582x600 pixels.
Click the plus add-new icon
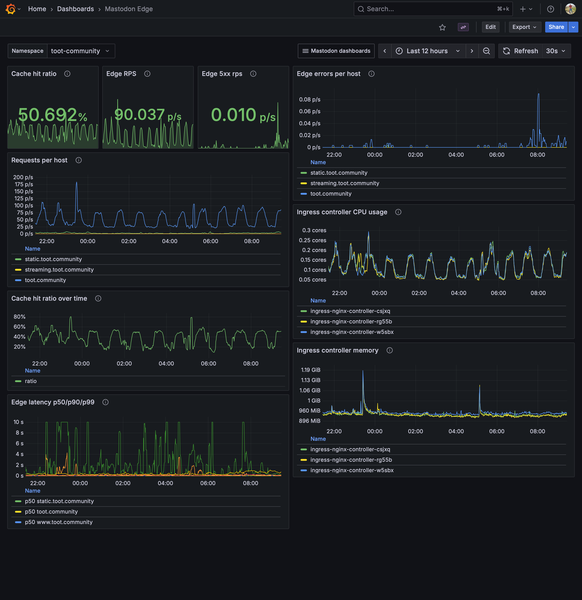(x=523, y=9)
